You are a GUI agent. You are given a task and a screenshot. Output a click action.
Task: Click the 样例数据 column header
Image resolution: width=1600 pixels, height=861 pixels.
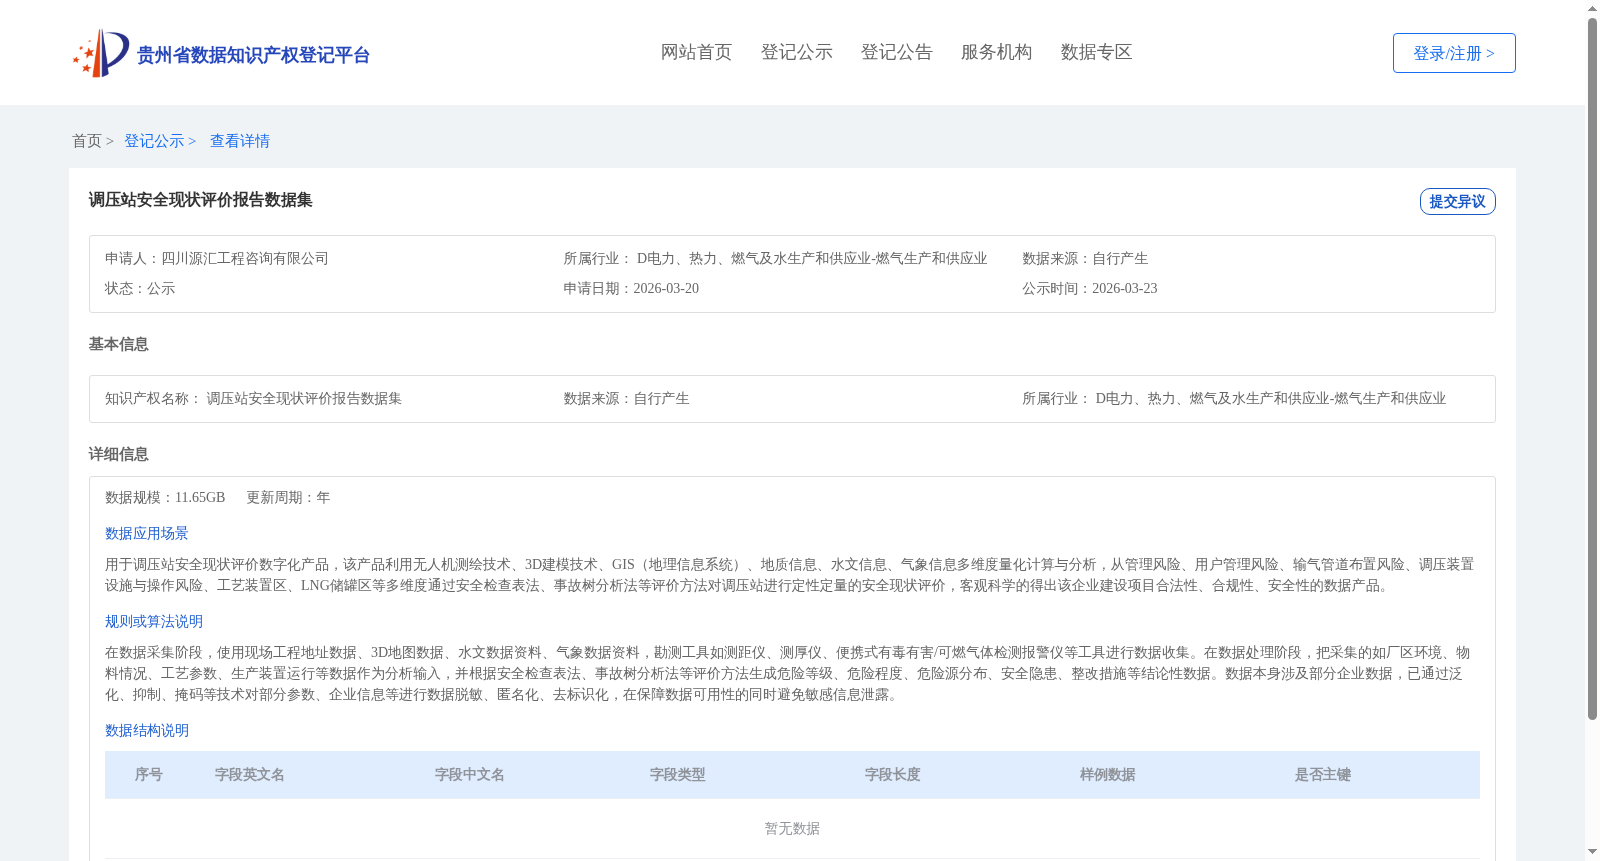coord(1108,775)
